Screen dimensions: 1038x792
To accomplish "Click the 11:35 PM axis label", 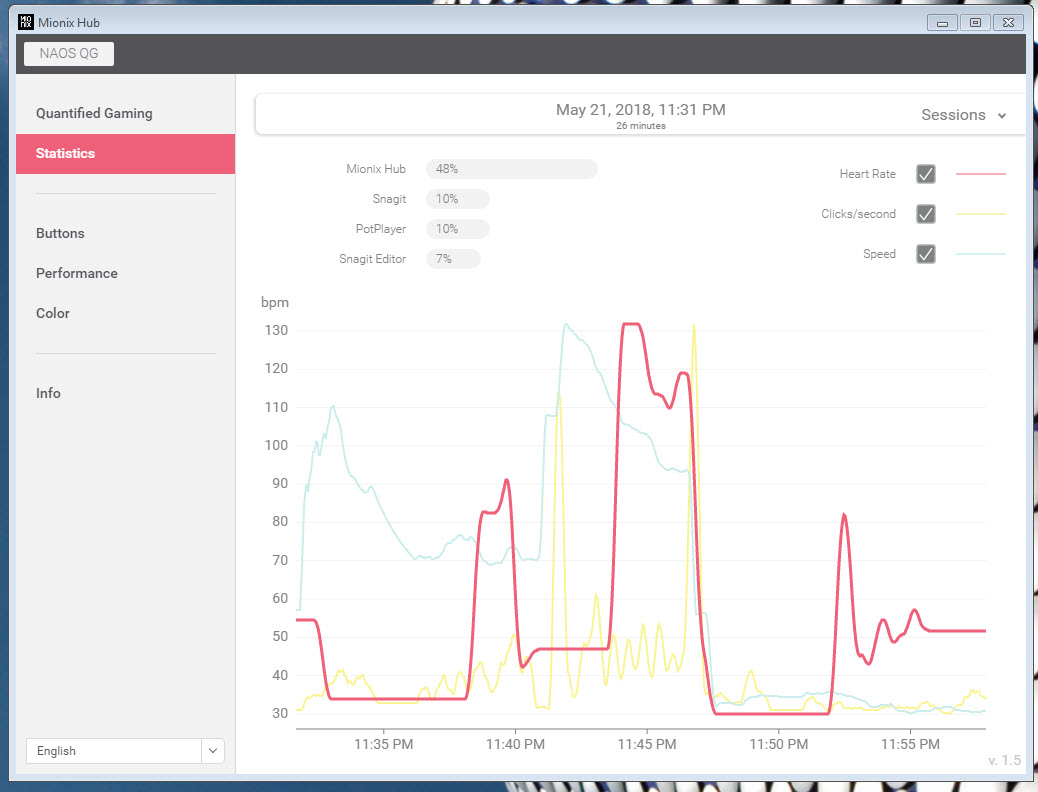I will (x=383, y=744).
